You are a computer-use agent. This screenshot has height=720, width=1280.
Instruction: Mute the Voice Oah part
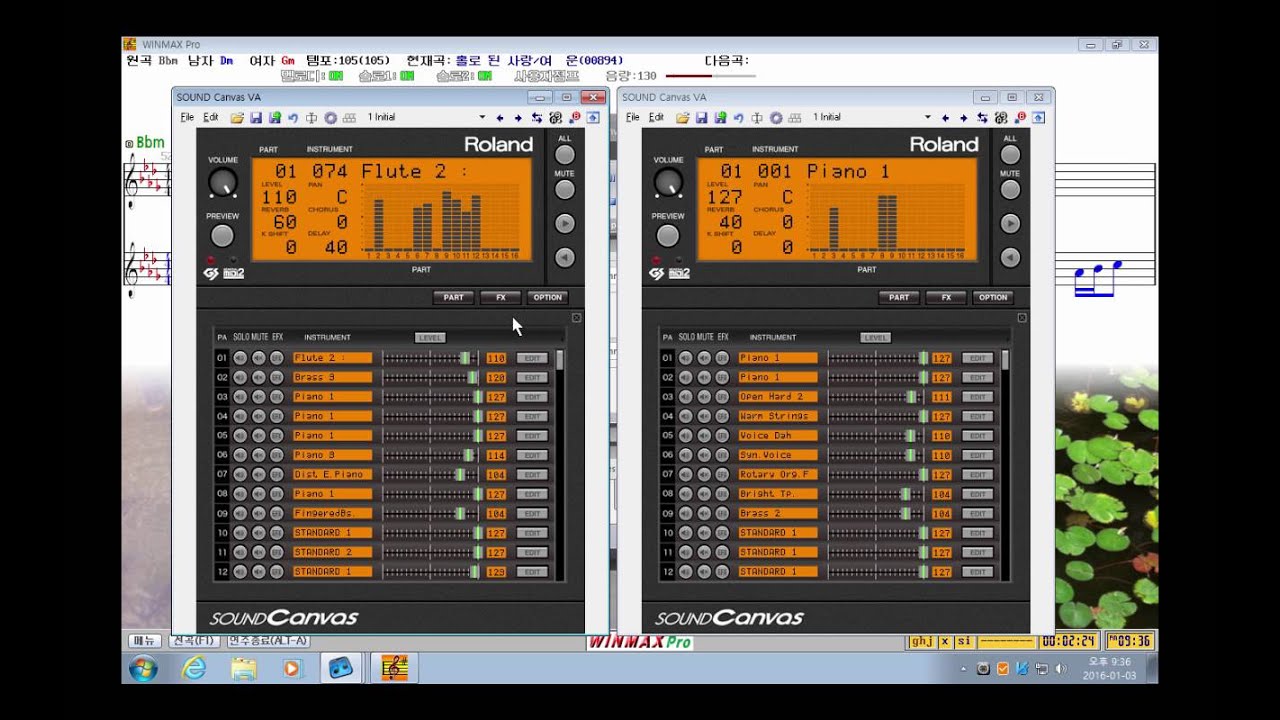coord(704,435)
